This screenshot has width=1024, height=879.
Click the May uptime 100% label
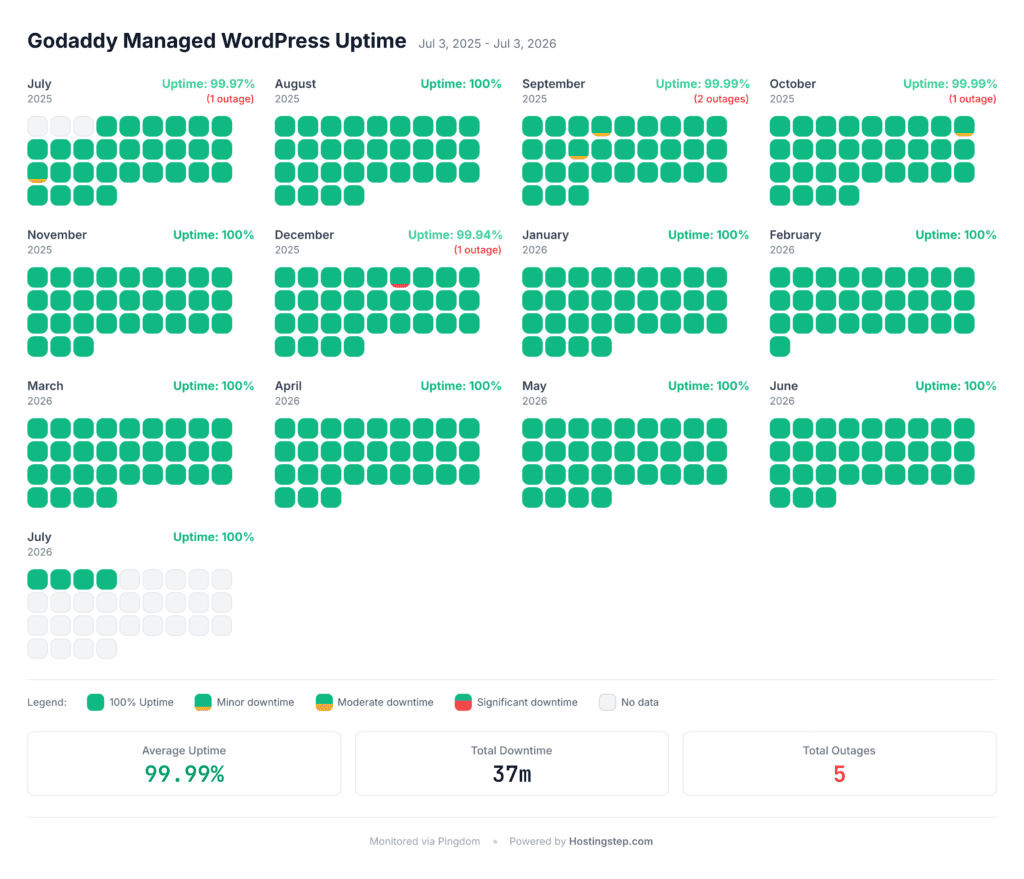coord(709,386)
